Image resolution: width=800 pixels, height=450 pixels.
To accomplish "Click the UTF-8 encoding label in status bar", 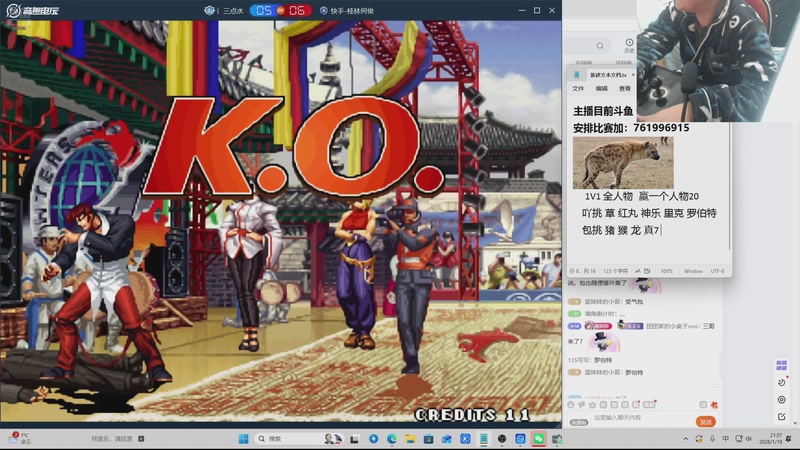I will coord(717,271).
